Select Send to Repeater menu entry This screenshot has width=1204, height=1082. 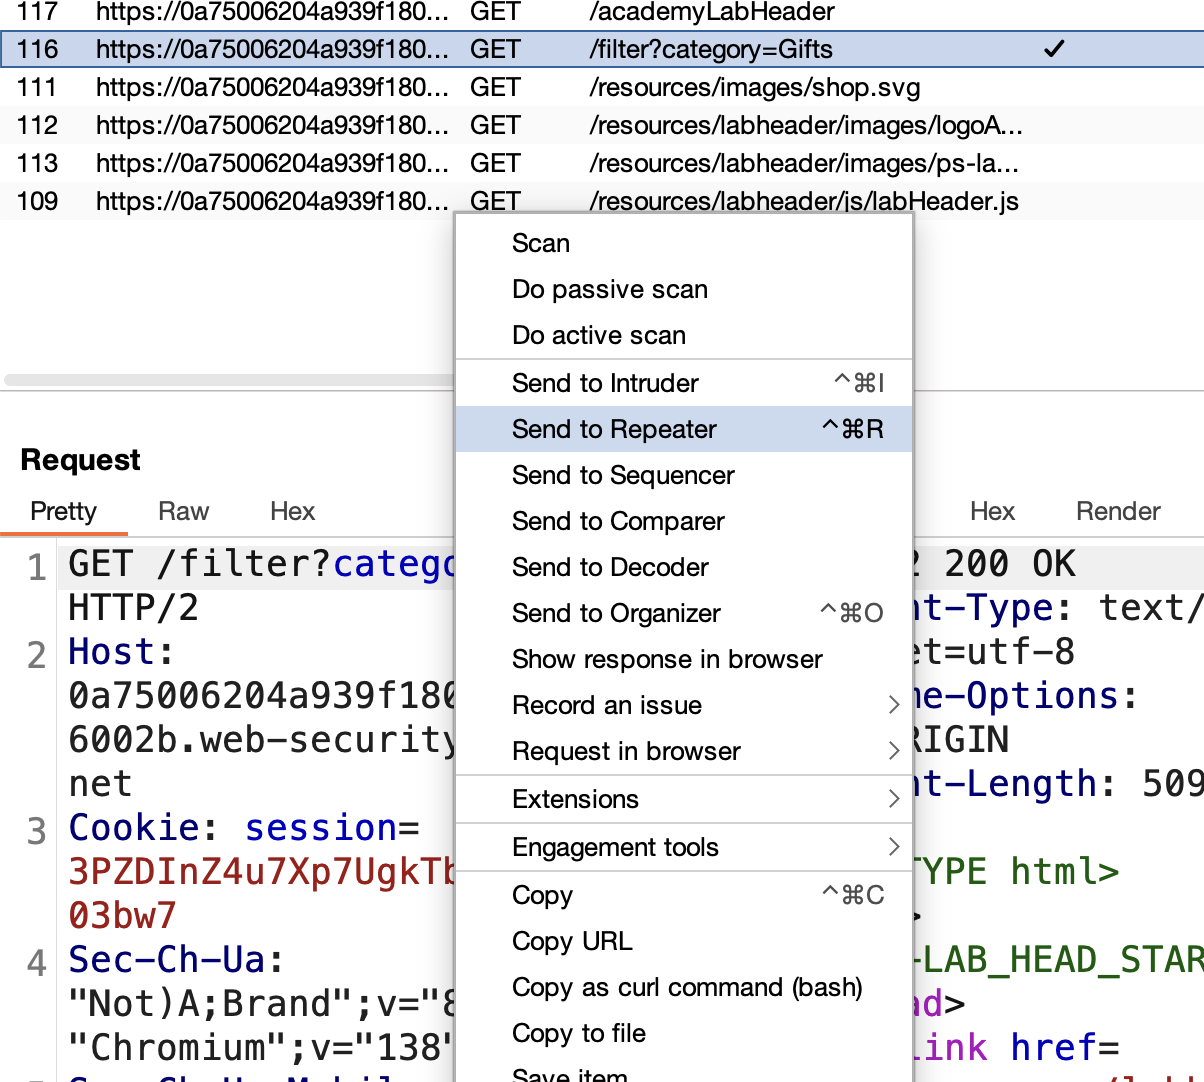pyautogui.click(x=684, y=429)
